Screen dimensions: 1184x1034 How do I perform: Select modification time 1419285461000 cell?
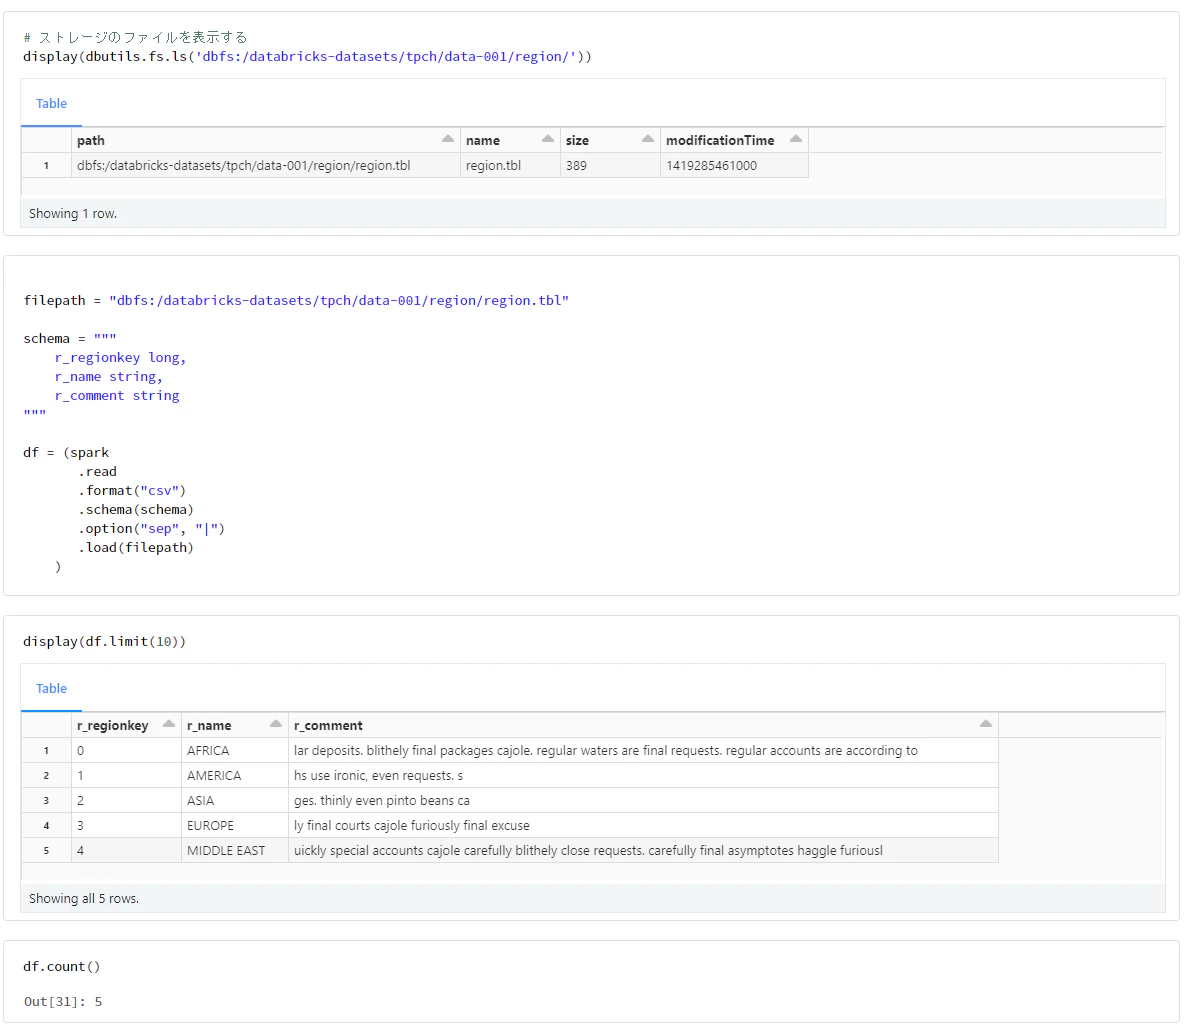click(734, 165)
